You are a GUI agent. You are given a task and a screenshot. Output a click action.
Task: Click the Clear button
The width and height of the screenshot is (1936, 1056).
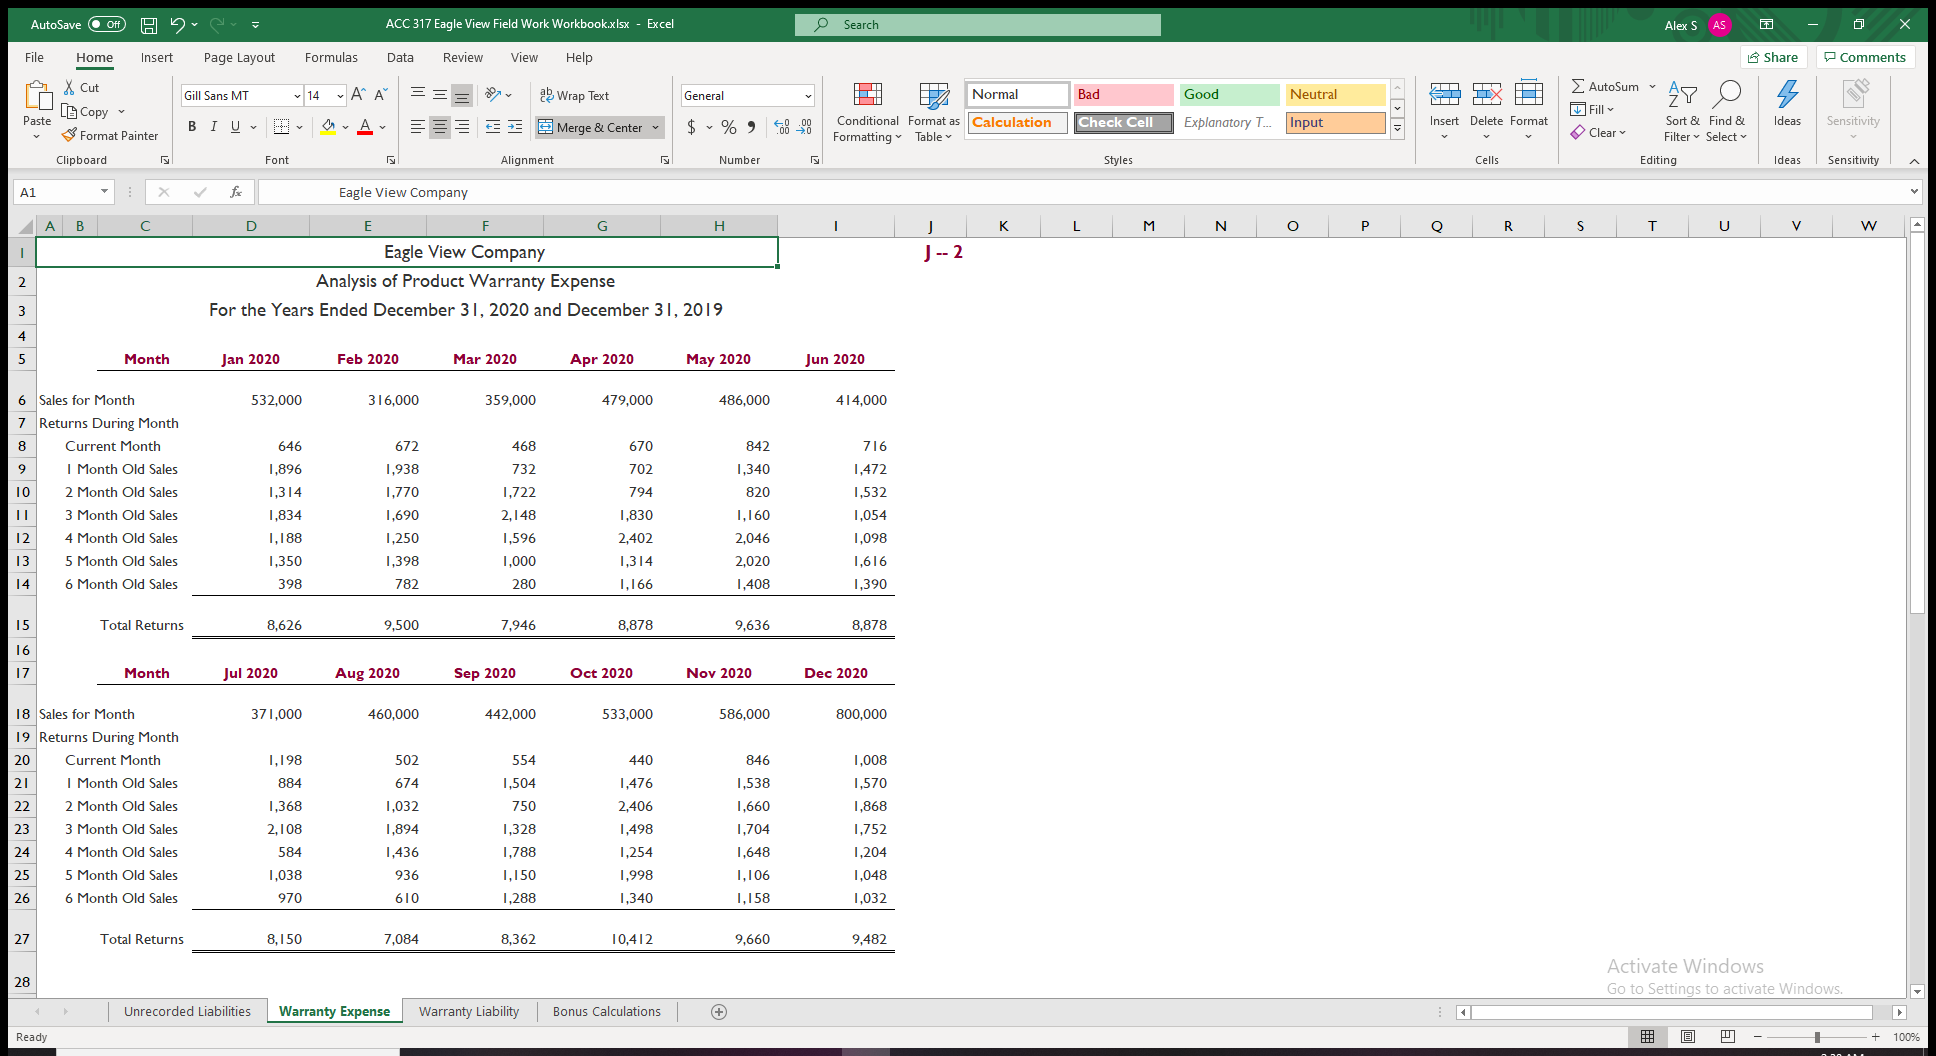[1598, 133]
